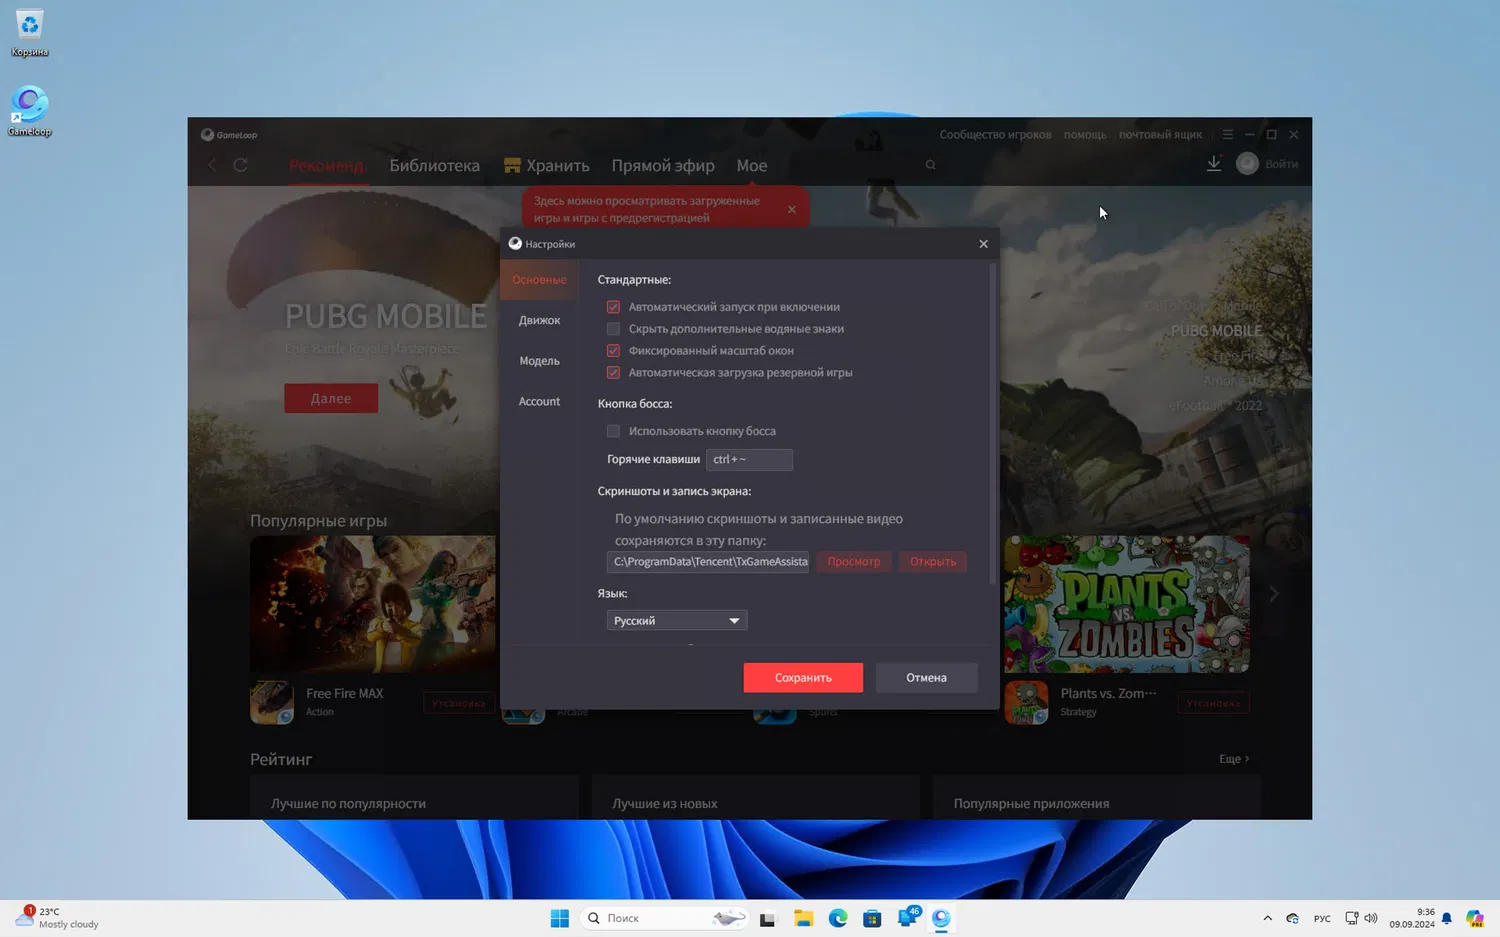Toggle Фиксированный масштаб окон checkbox
The height and width of the screenshot is (937, 1500).
pos(613,351)
